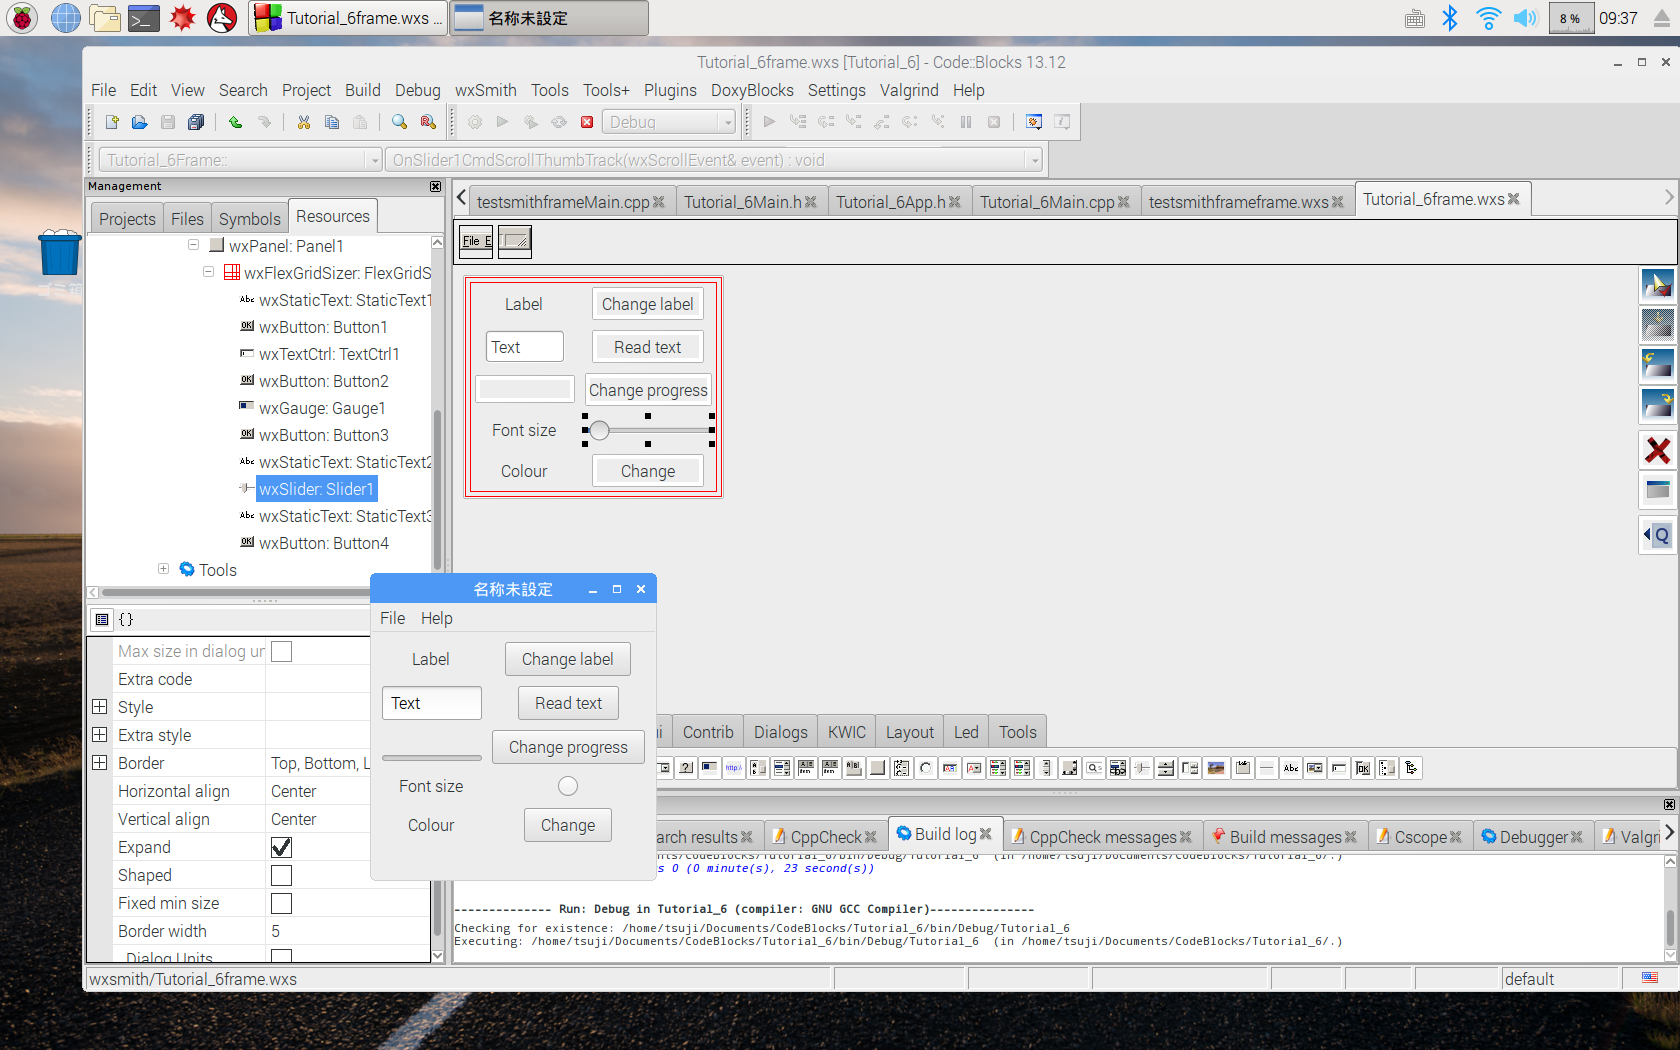Collapse the wxPanel: Panel1 tree node

click(193, 245)
